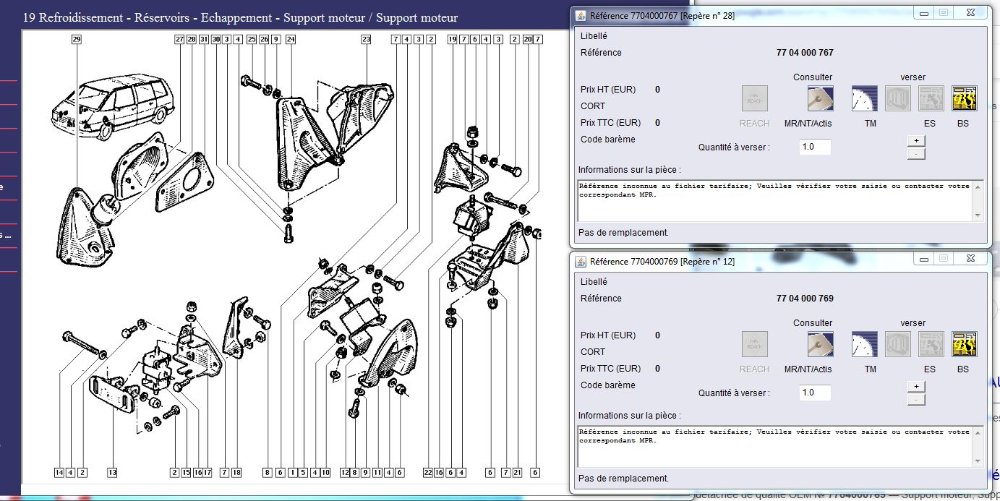This screenshot has width=1000, height=501.
Task: Click the REACH icon in the bottom dialog
Action: point(754,344)
